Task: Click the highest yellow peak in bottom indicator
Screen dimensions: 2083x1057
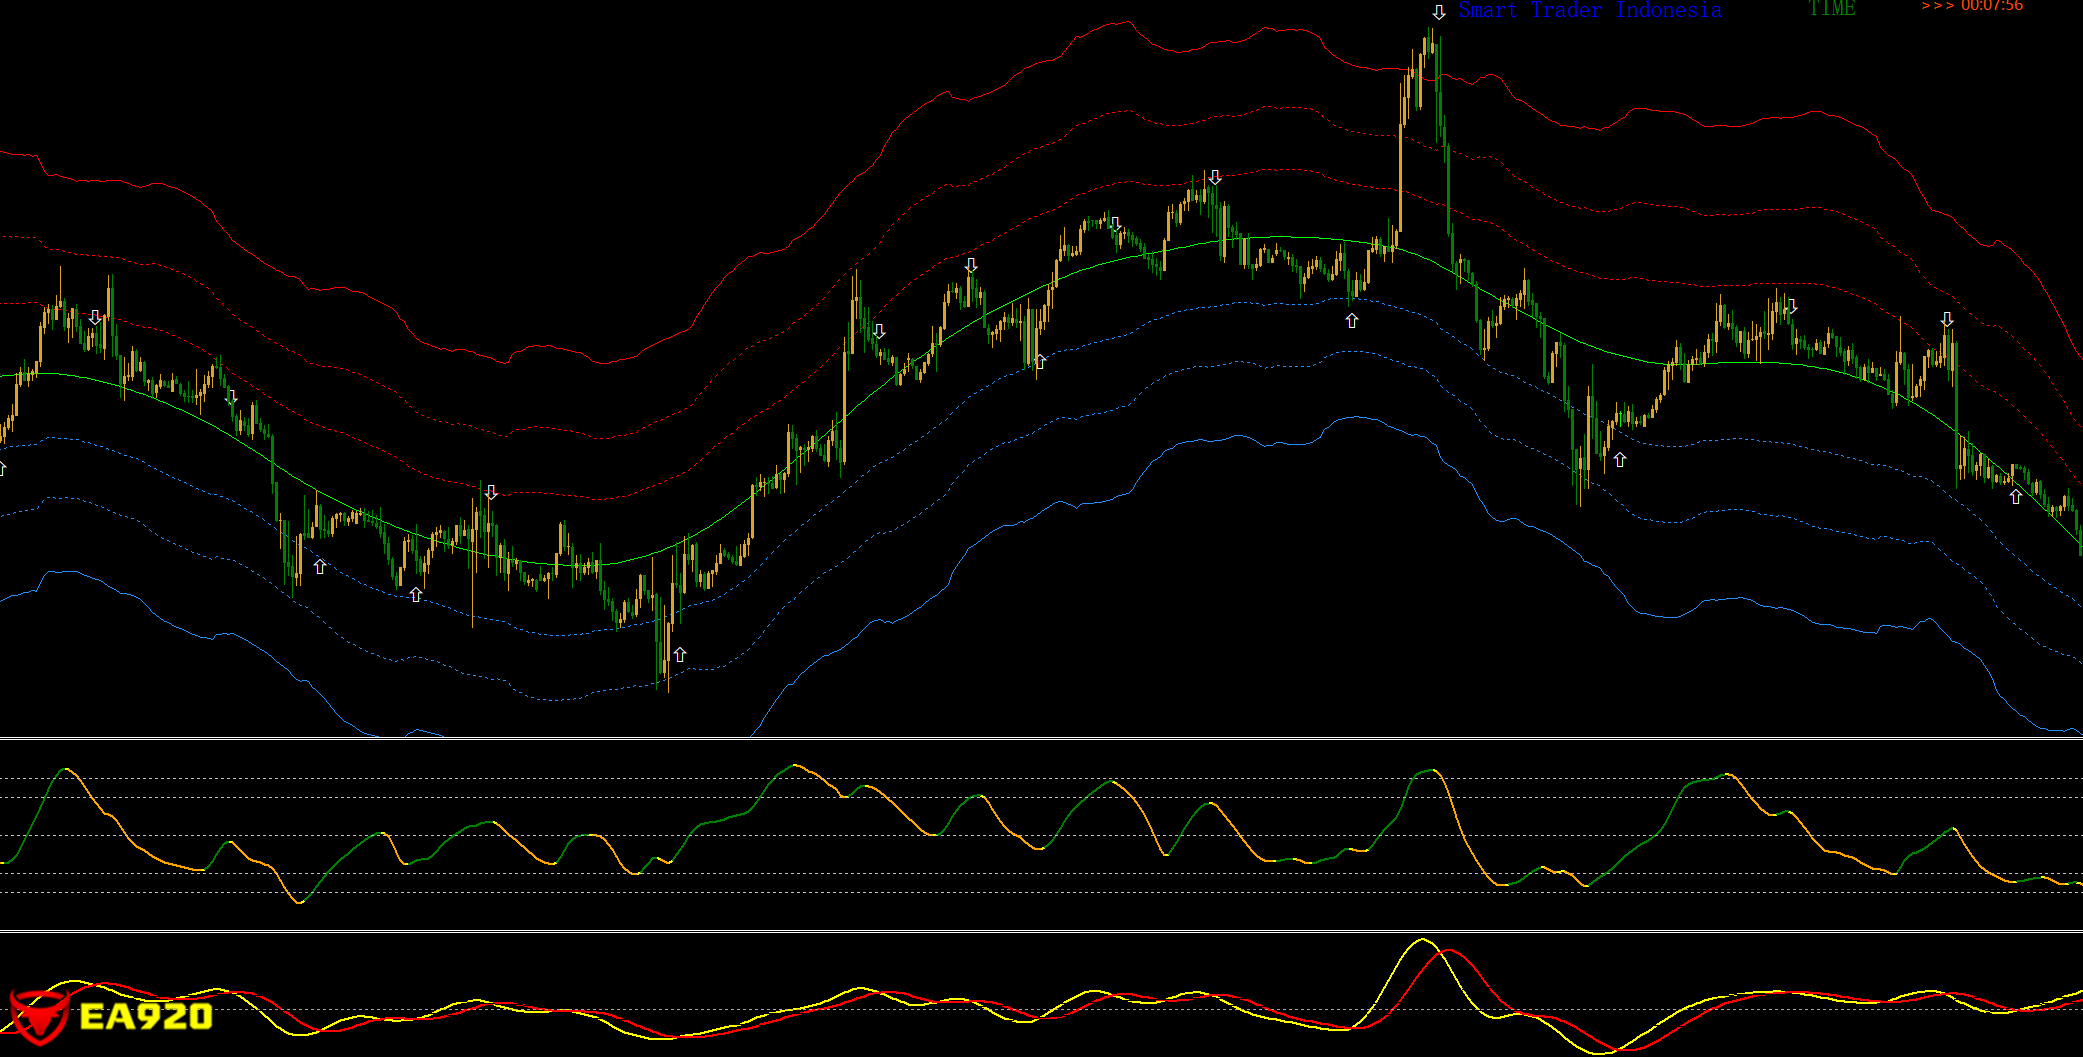Action: coord(1421,940)
